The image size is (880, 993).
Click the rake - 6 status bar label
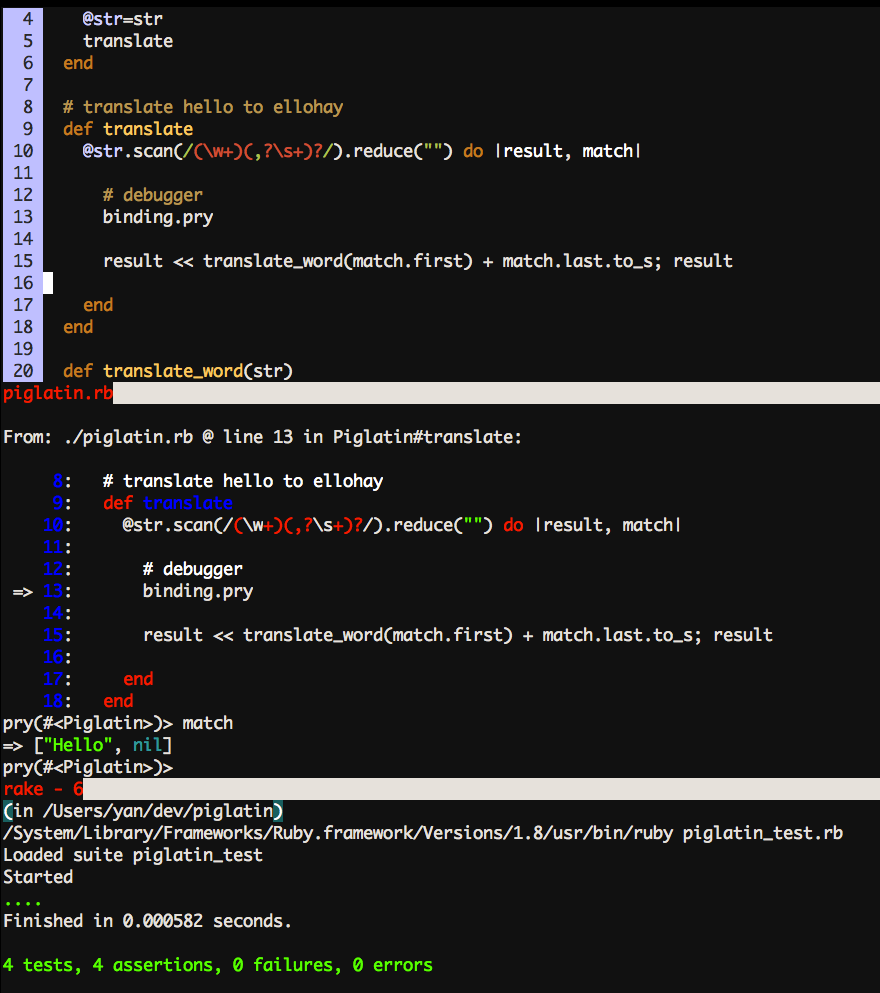point(42,788)
